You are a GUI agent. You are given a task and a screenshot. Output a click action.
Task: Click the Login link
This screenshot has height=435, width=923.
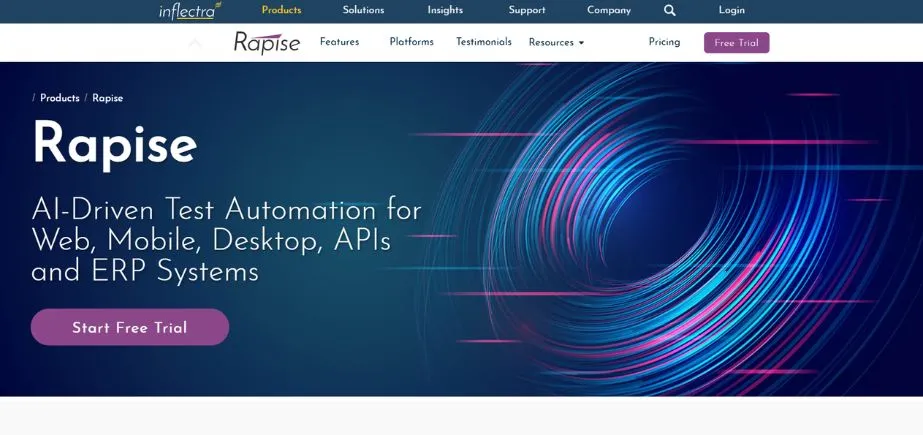click(x=732, y=10)
